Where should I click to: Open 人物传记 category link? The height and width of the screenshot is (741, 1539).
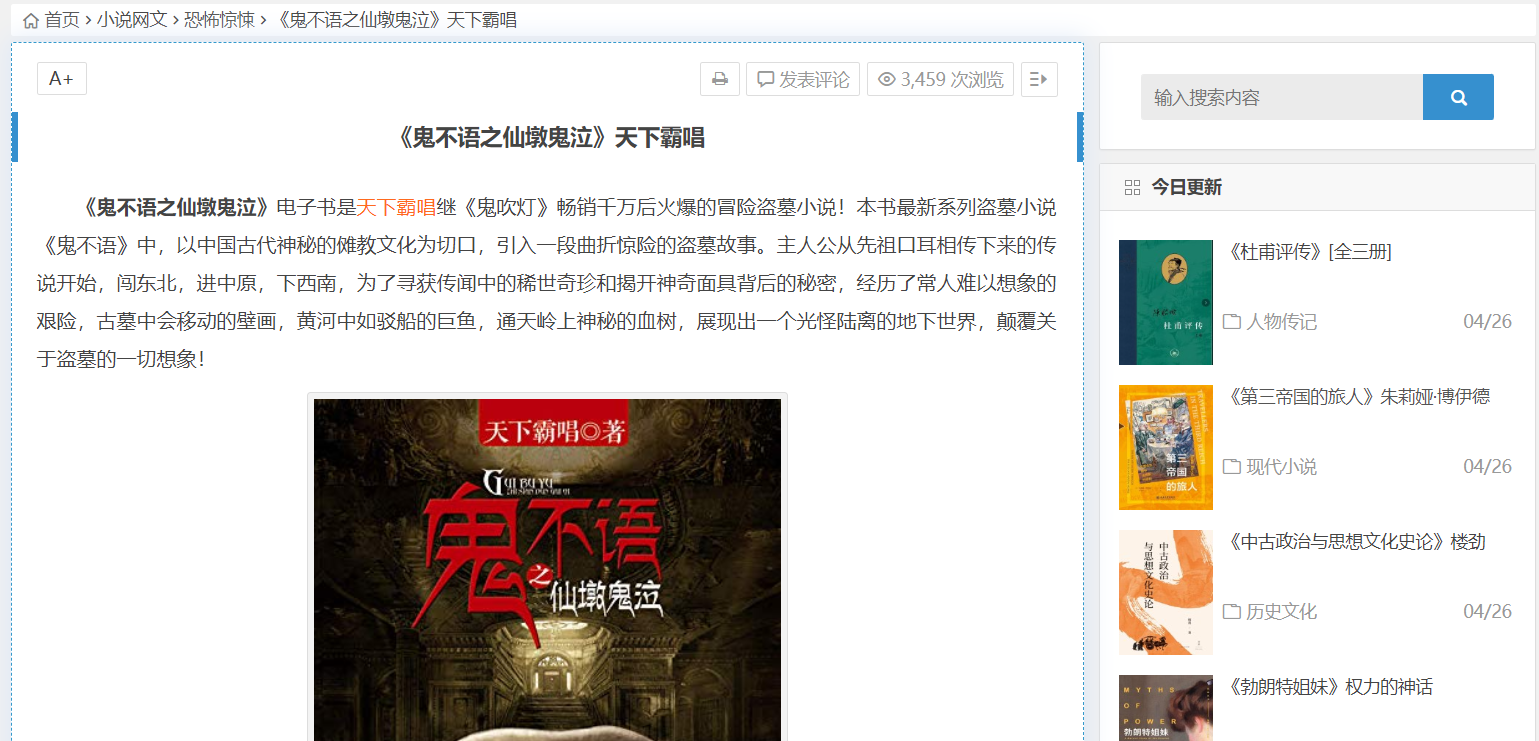pyautogui.click(x=1281, y=321)
